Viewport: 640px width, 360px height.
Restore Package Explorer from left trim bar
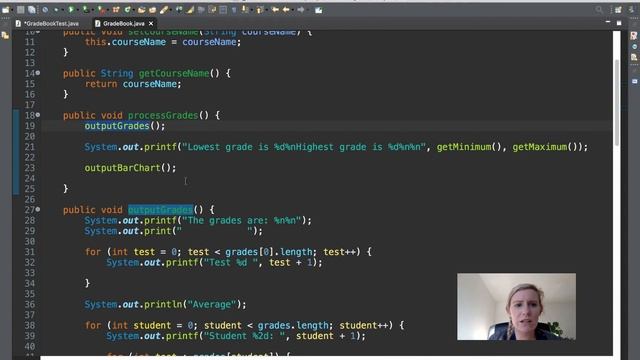(x=5, y=36)
